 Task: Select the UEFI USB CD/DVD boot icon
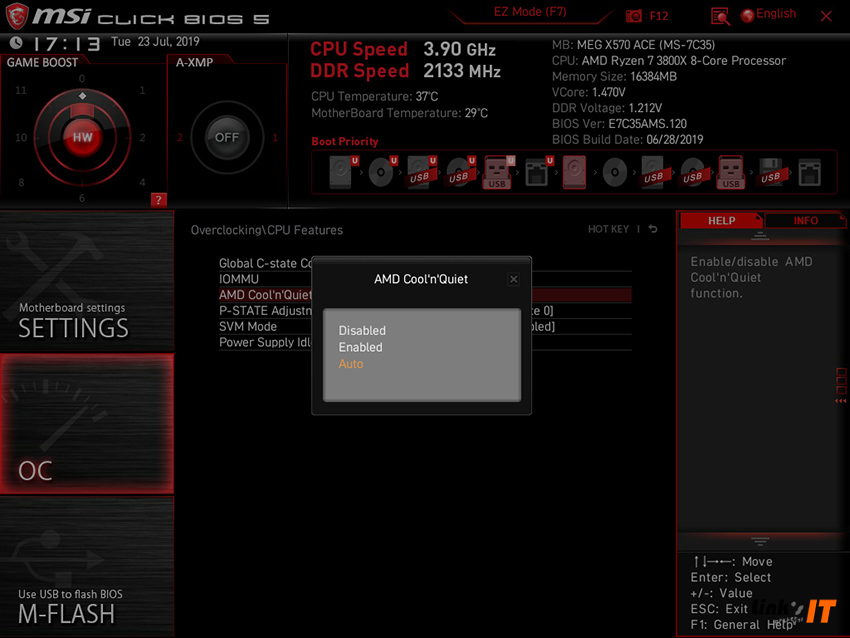point(461,172)
